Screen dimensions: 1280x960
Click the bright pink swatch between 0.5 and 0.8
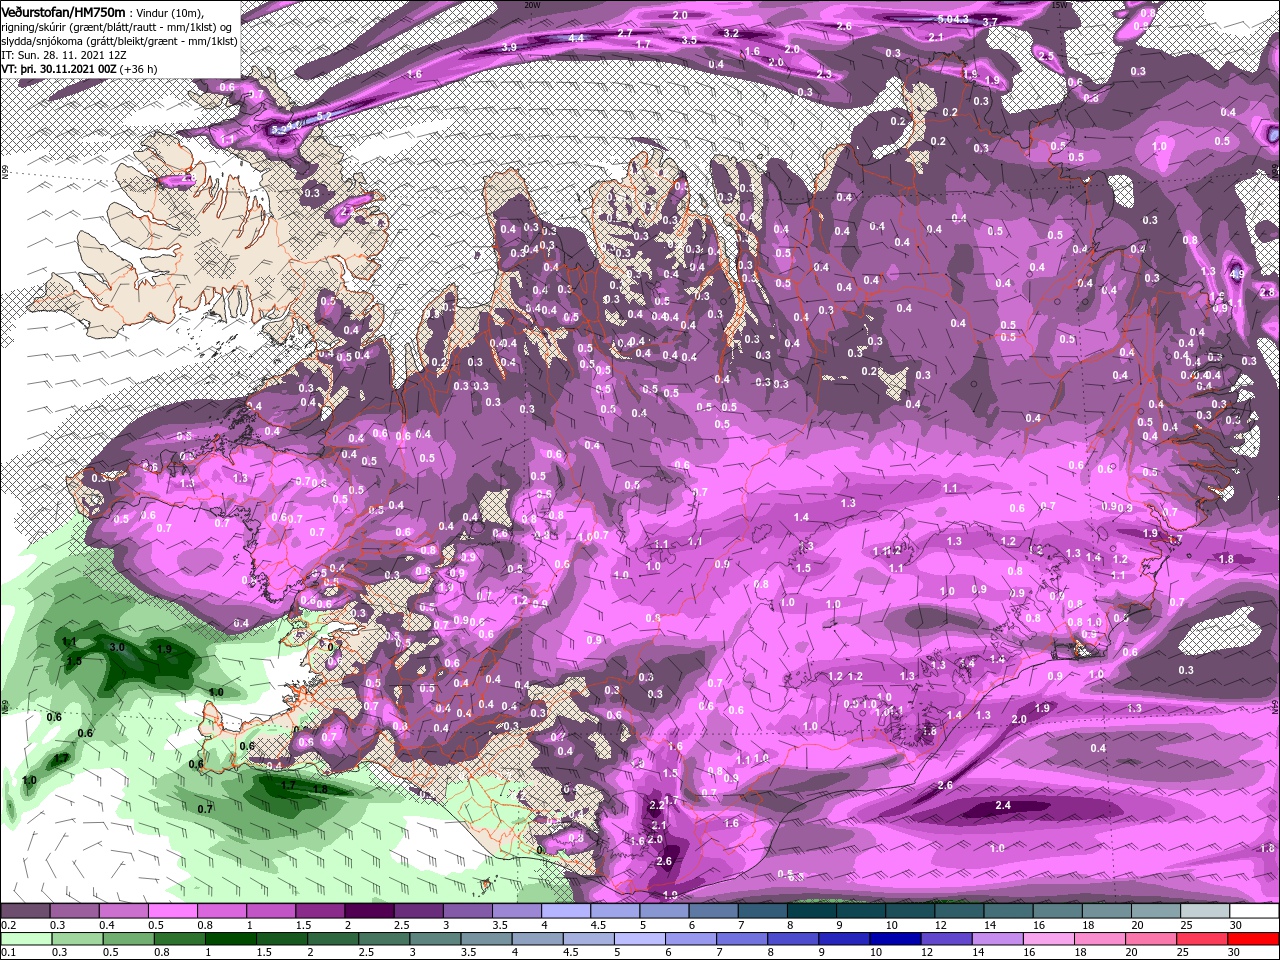[172, 911]
